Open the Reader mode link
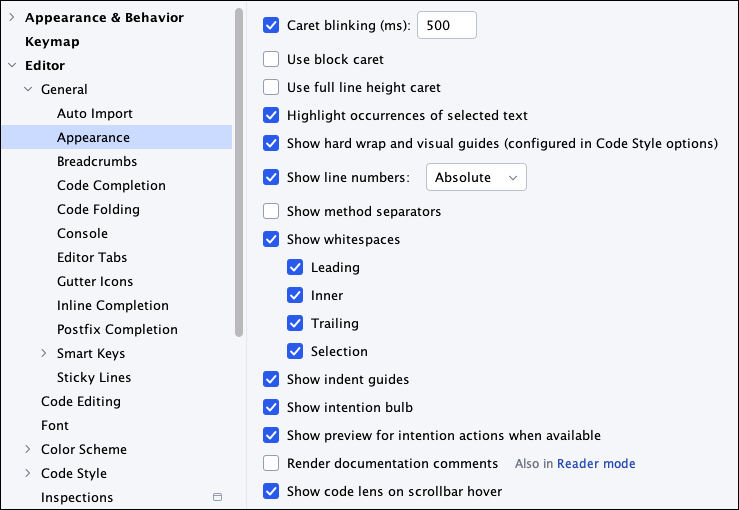Viewport: 739px width, 510px height. [596, 463]
